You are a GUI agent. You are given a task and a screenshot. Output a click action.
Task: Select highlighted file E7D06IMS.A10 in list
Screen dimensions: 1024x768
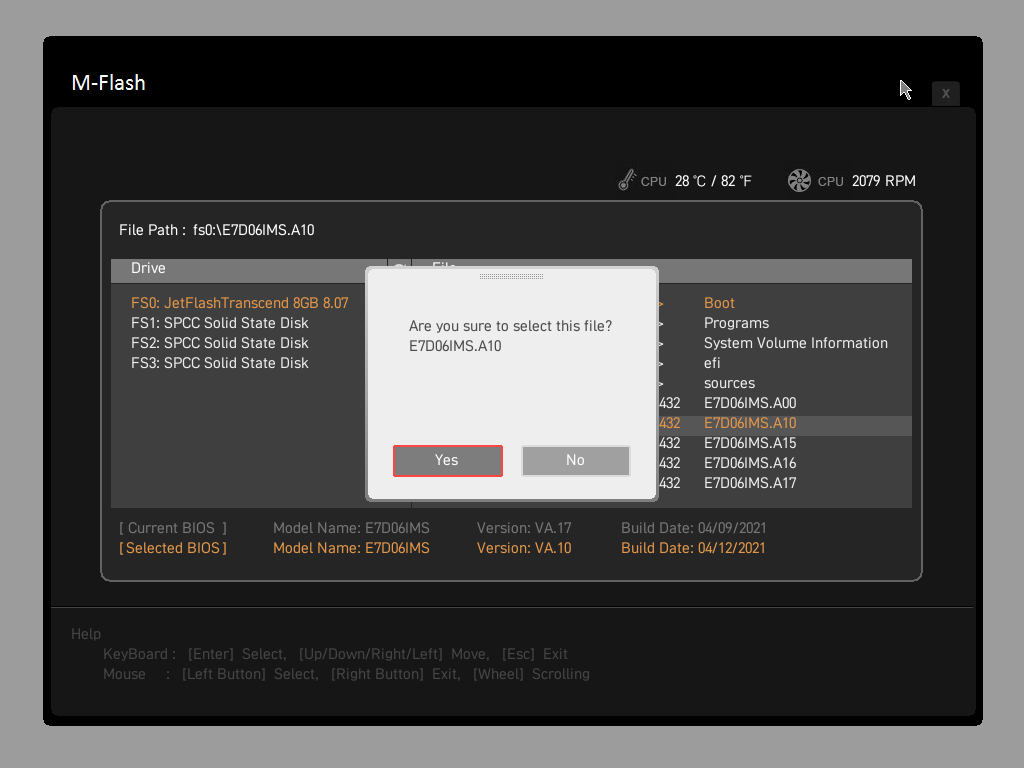tap(750, 423)
